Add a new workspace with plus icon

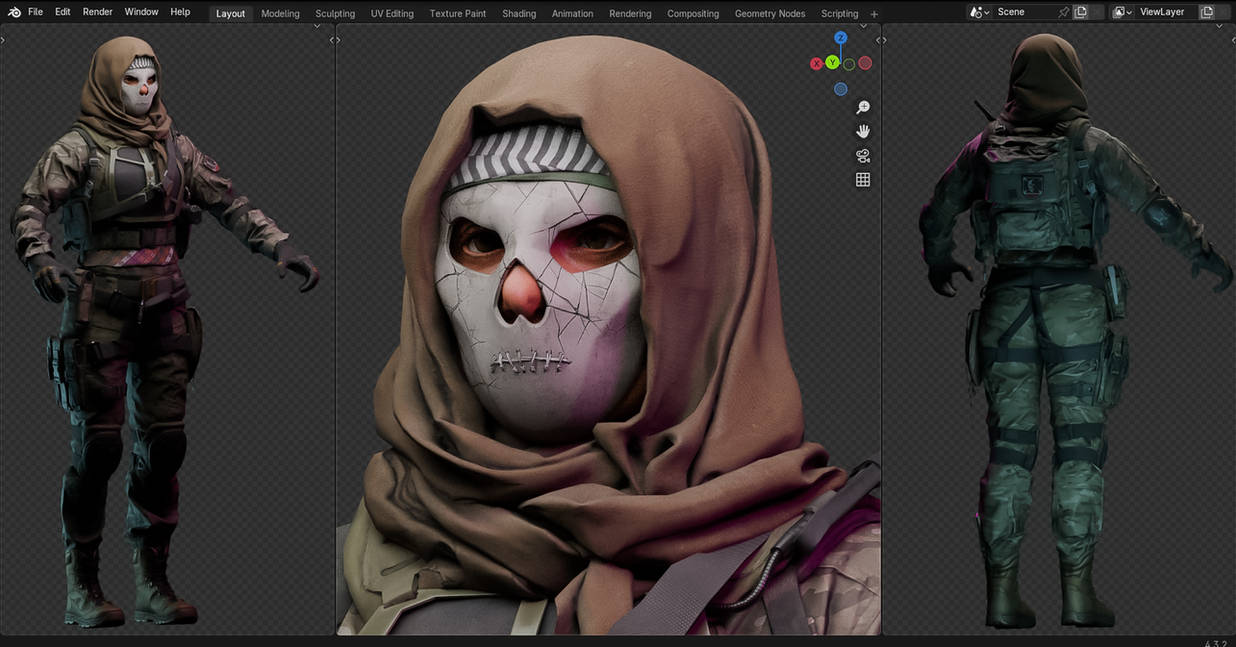(874, 14)
